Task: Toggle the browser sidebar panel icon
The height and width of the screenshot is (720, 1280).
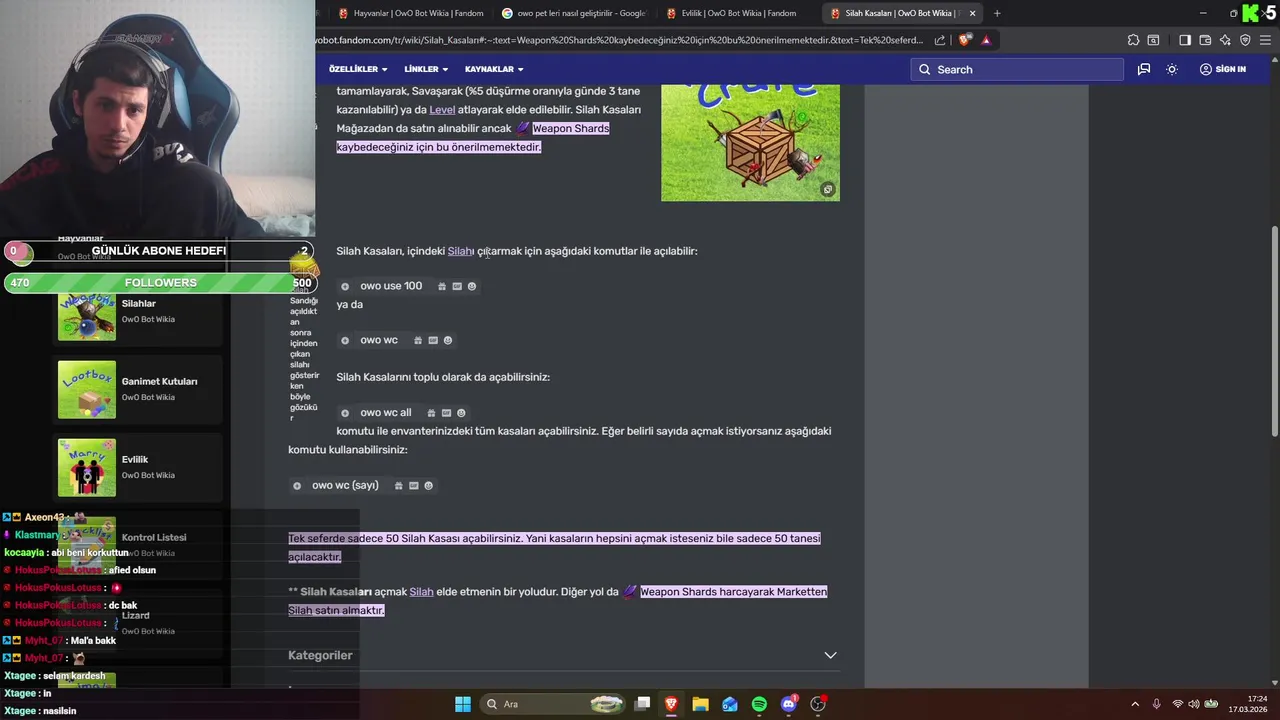Action: tap(1185, 40)
